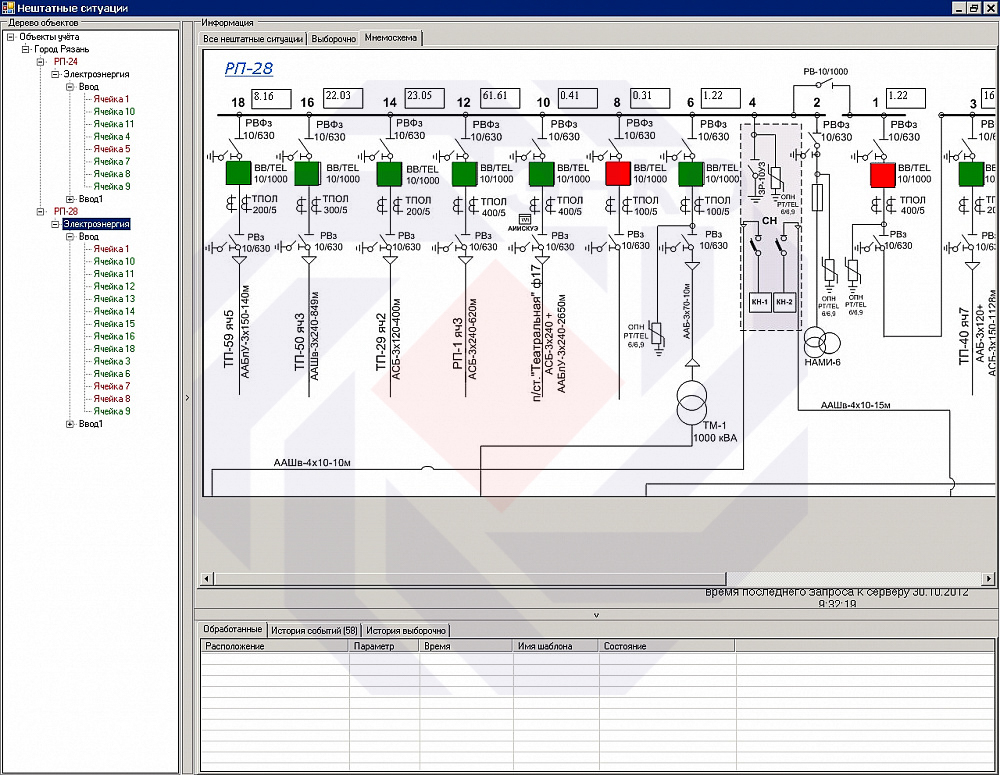Expand the Ввод1 node under РП-28
The height and width of the screenshot is (775, 1000).
[70, 424]
